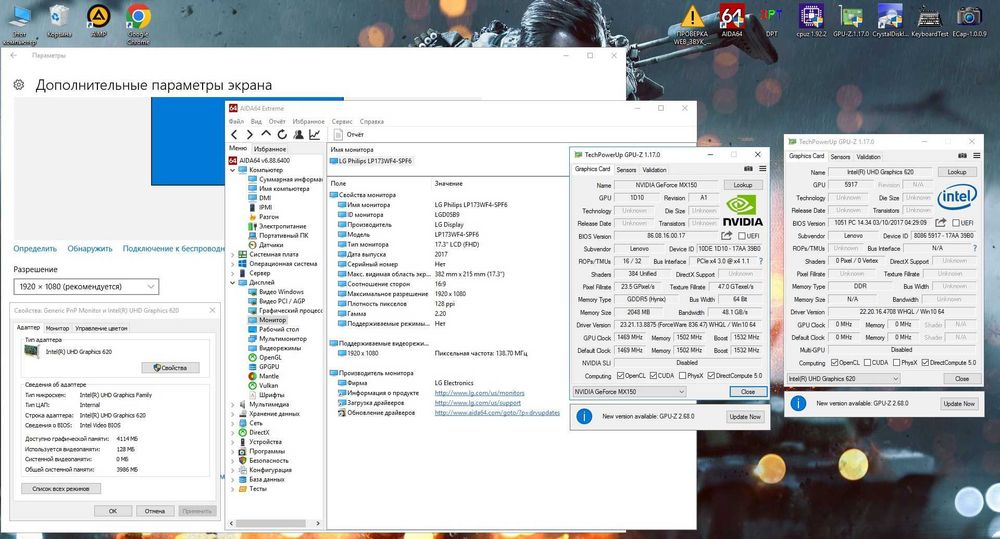Open the hamburger menu in Intel GPU-Z window
The width and height of the screenshot is (1000, 539).
tap(976, 156)
